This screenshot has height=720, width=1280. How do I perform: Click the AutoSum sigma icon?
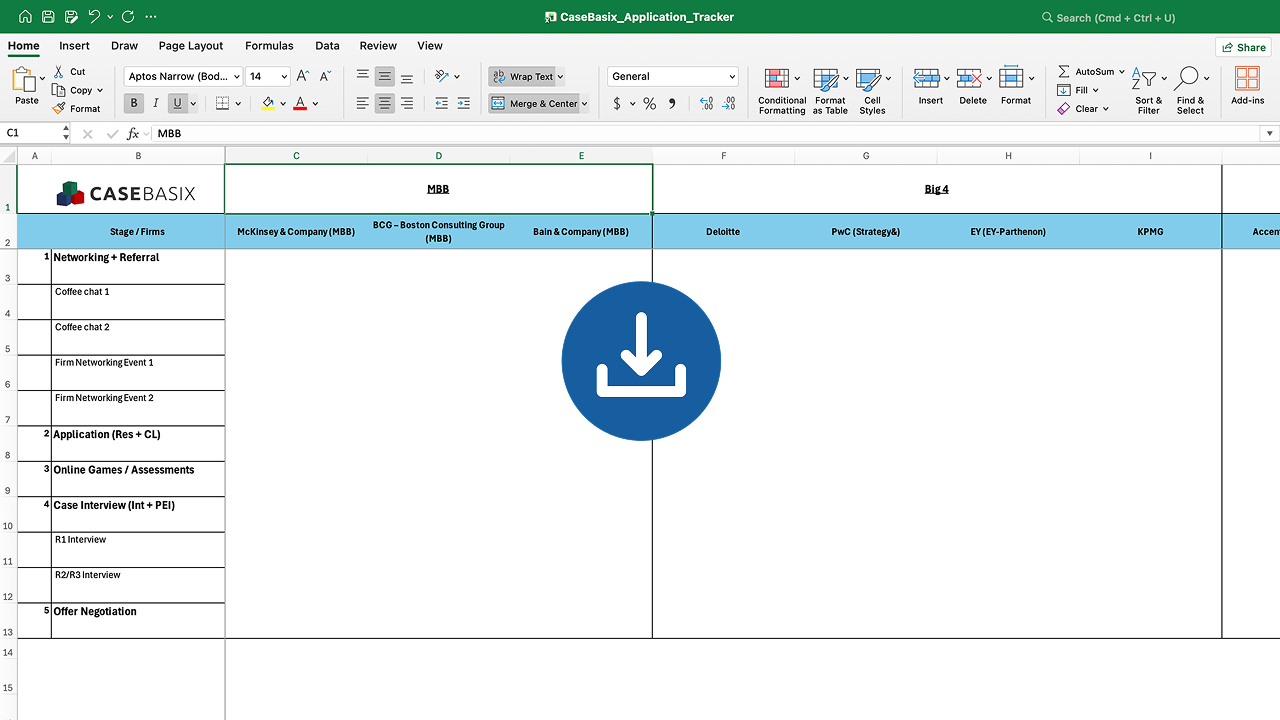point(1063,72)
